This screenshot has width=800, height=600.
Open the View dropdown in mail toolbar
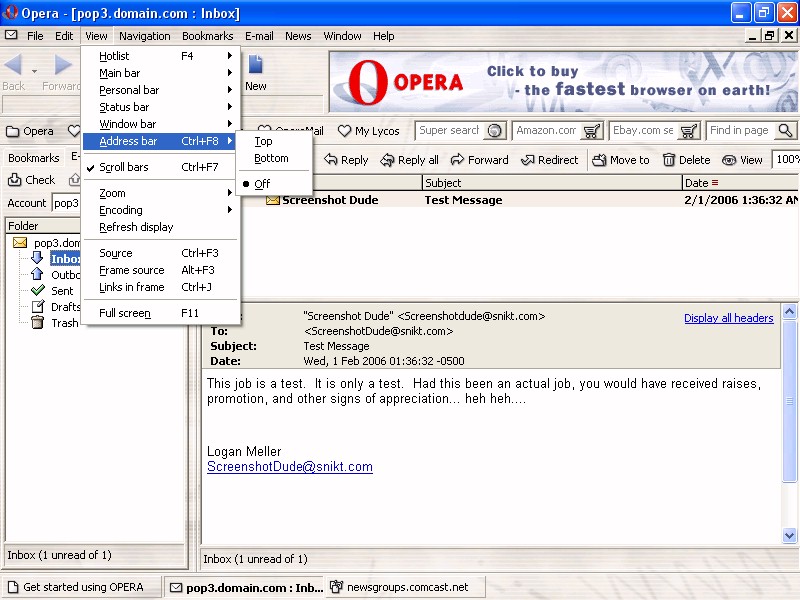click(742, 160)
